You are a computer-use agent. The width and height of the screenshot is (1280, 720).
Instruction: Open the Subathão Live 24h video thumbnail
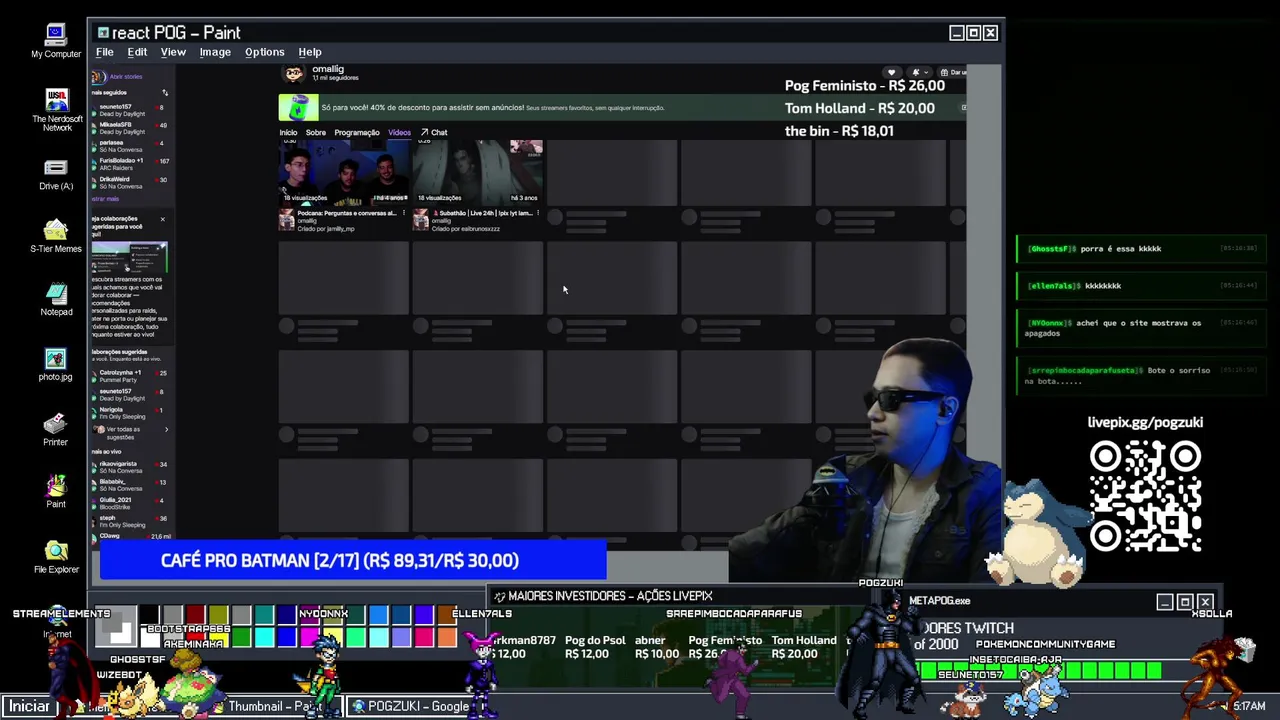[478, 173]
